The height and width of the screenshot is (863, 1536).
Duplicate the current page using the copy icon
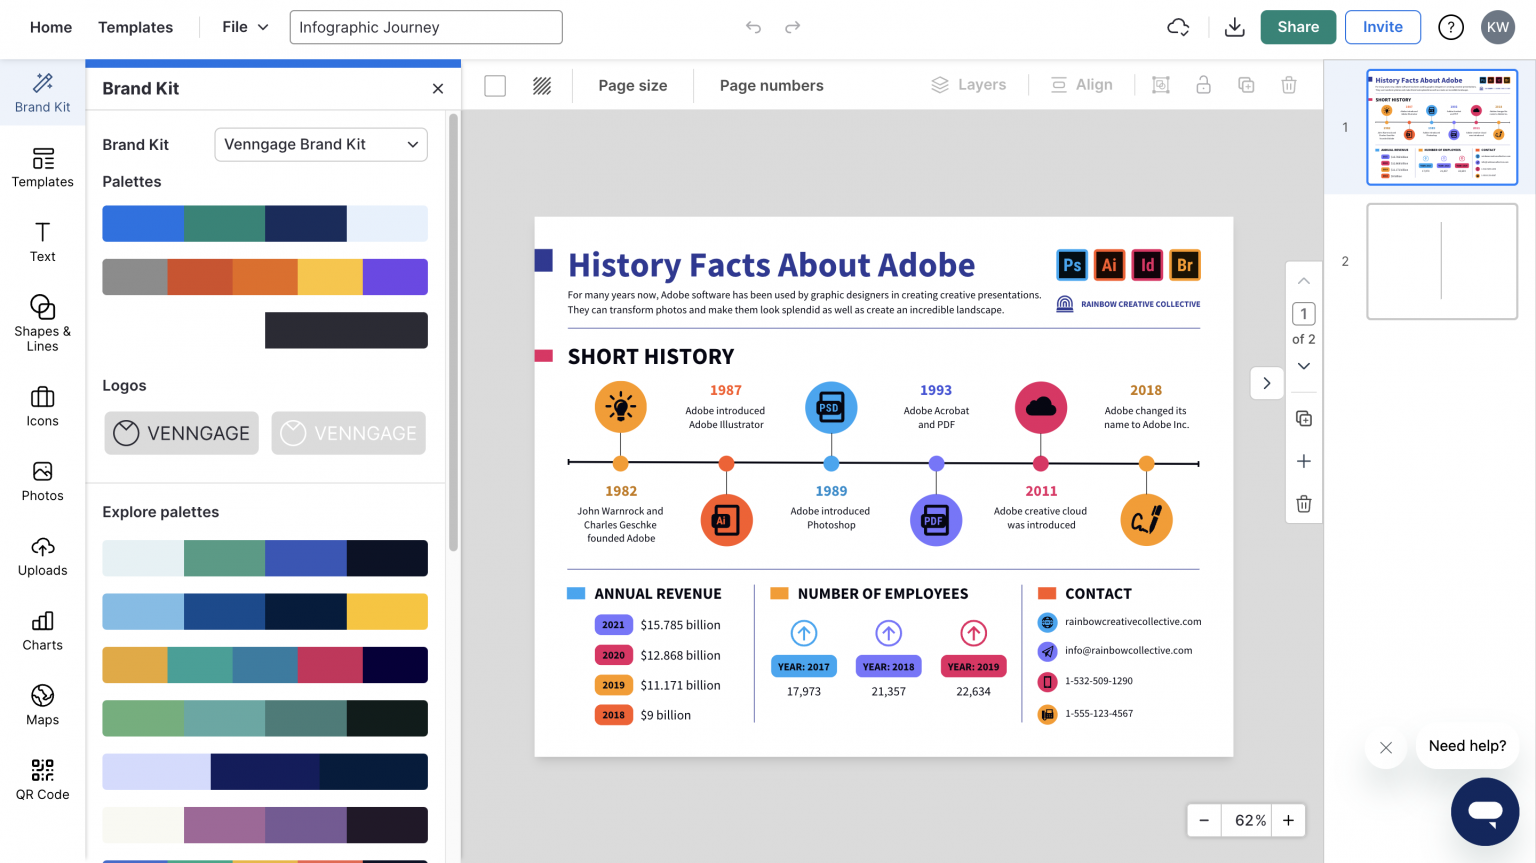pos(1303,418)
